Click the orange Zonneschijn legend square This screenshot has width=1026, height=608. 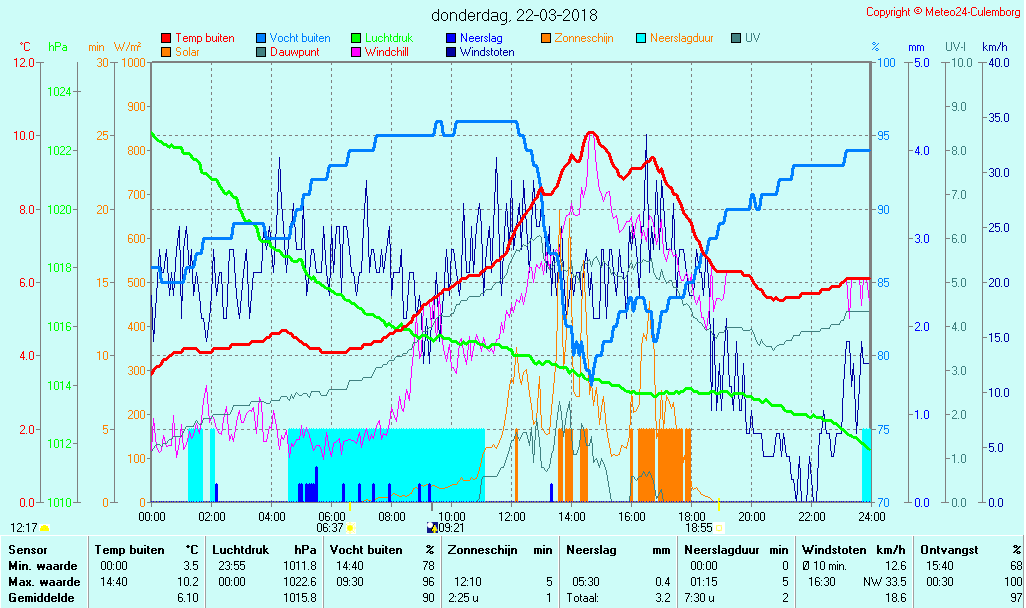(x=546, y=38)
